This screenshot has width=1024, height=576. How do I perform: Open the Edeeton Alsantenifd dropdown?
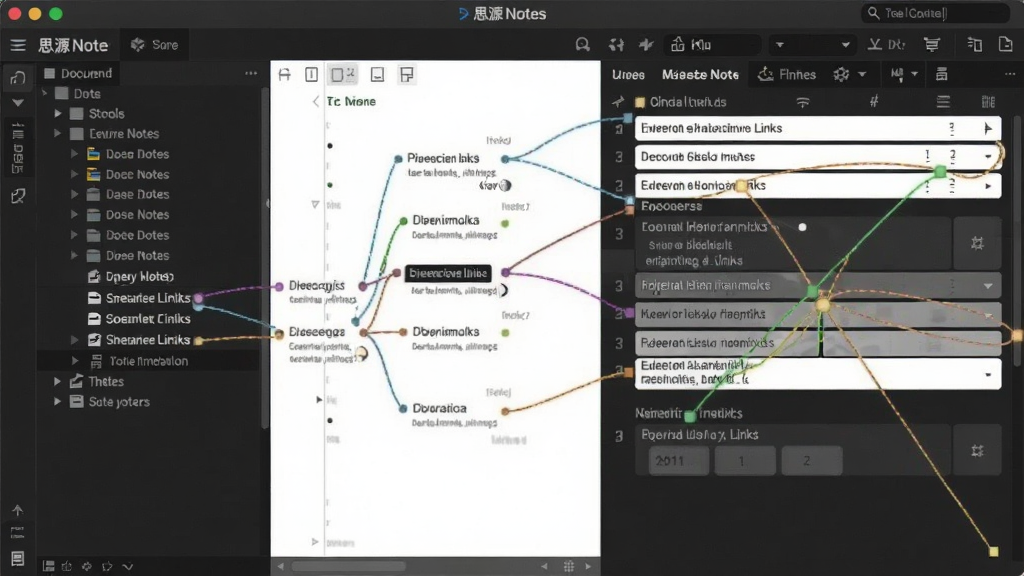(x=988, y=375)
